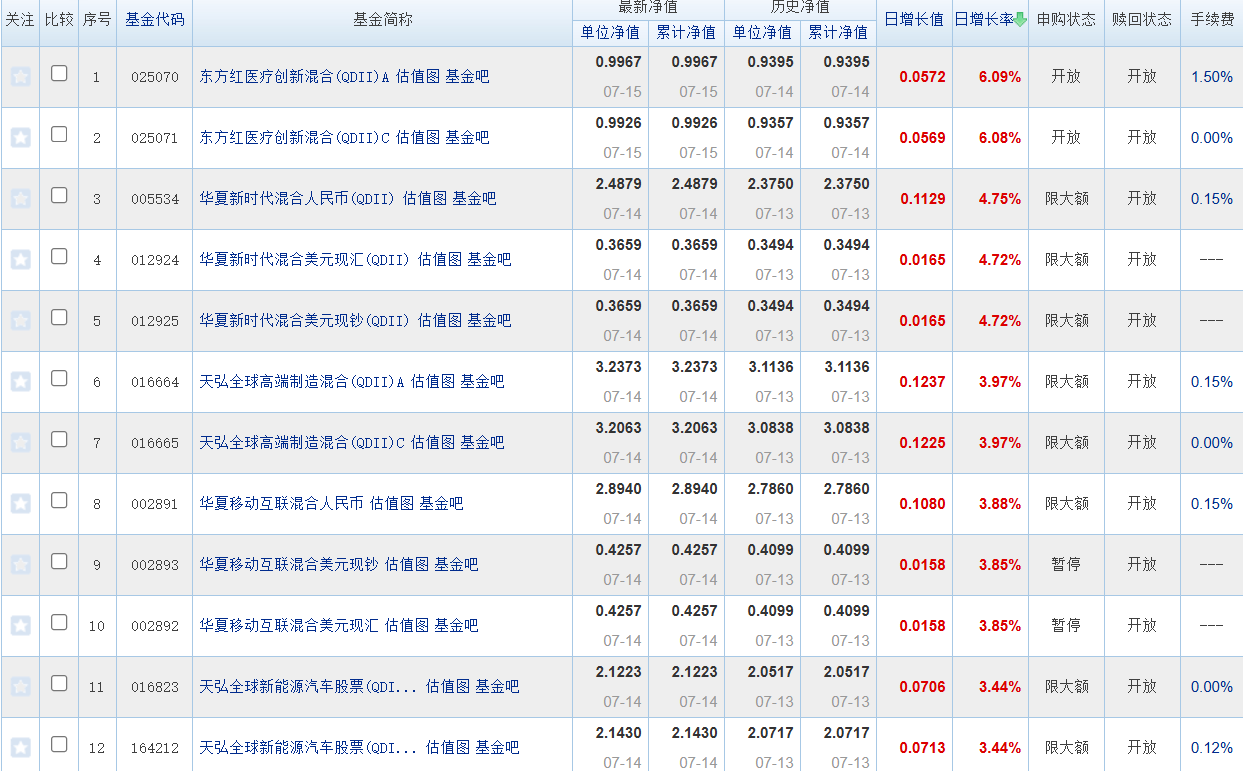Add fund 016665 to watchlist via star
This screenshot has width=1243, height=771.
20,443
